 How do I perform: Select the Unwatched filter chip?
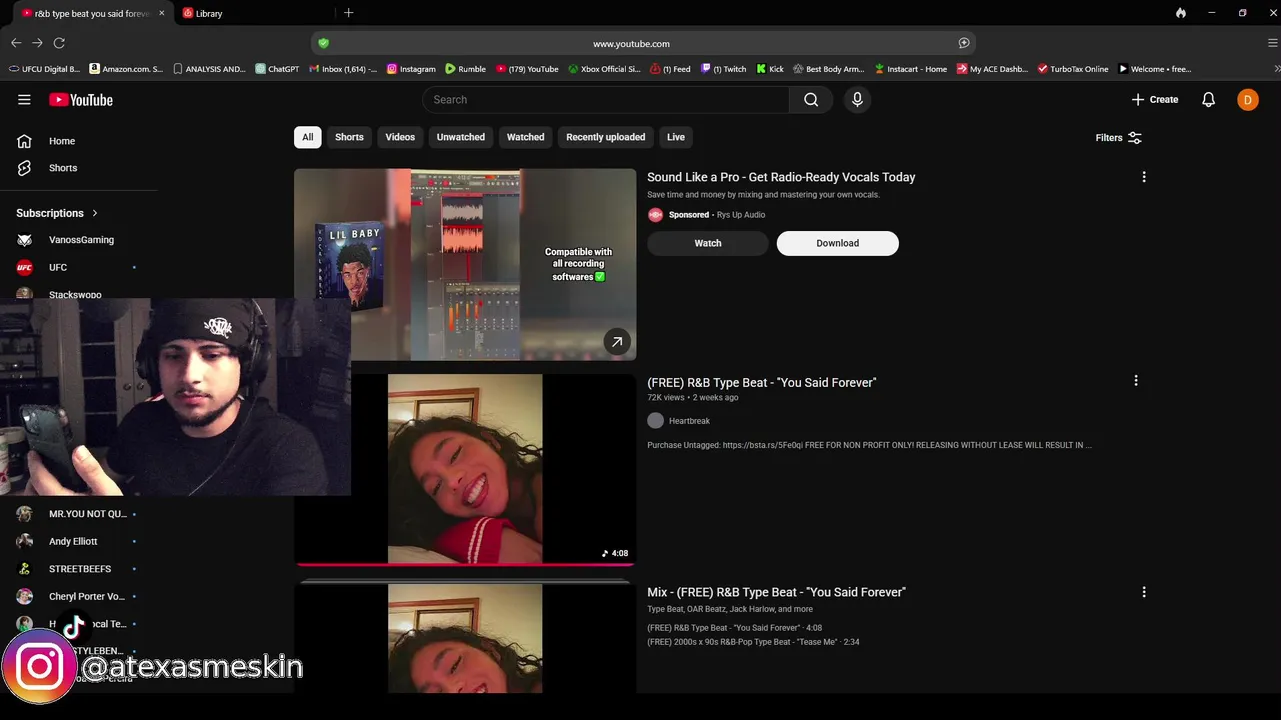coord(461,137)
